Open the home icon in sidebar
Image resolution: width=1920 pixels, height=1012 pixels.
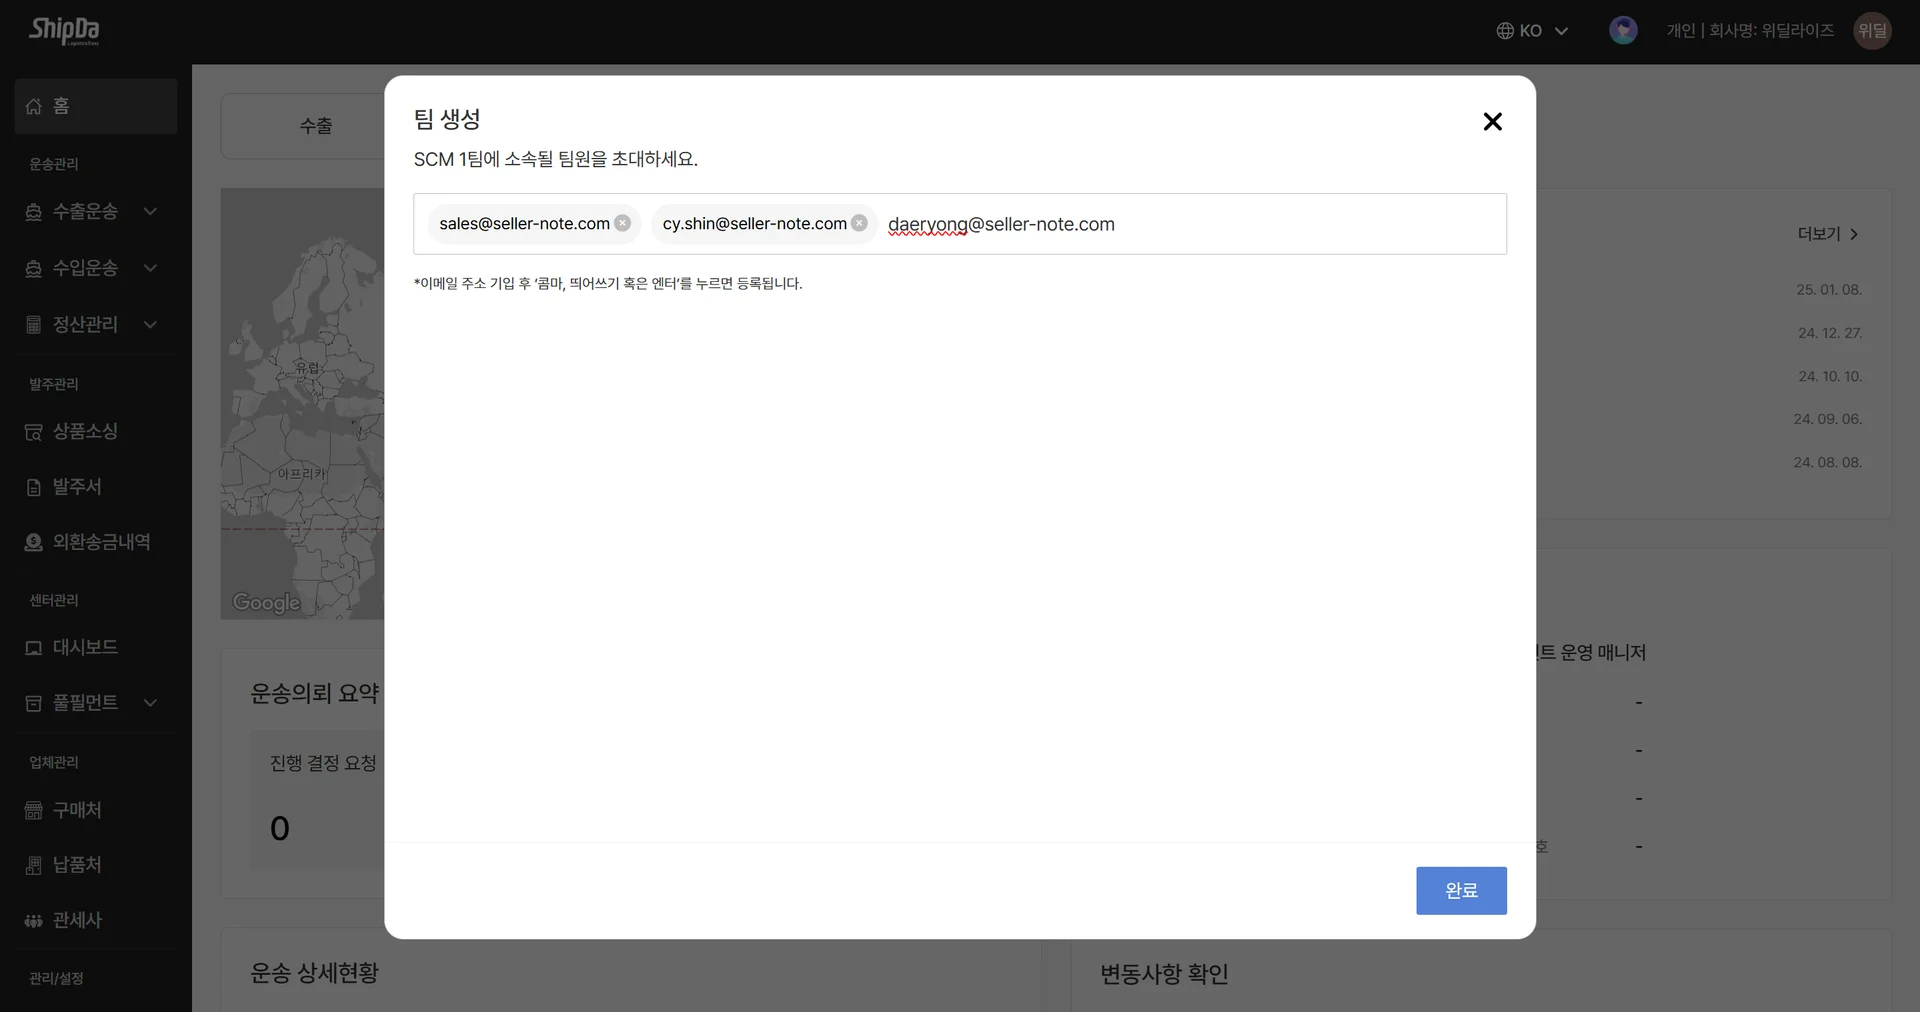pos(34,106)
